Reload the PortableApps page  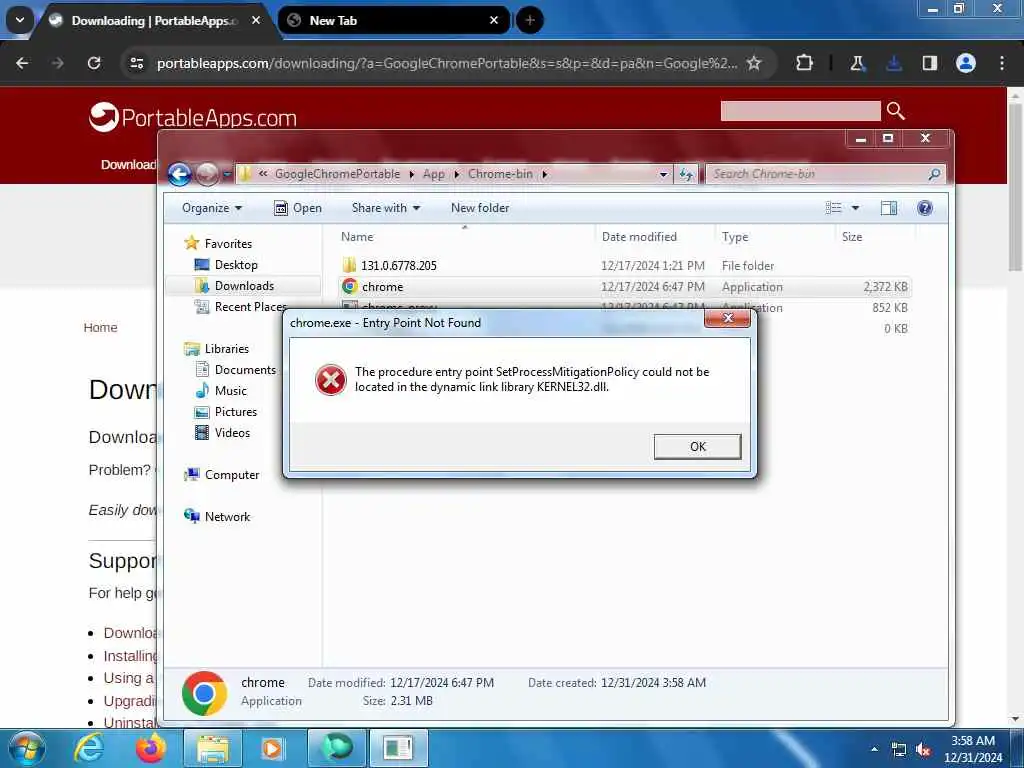(94, 63)
